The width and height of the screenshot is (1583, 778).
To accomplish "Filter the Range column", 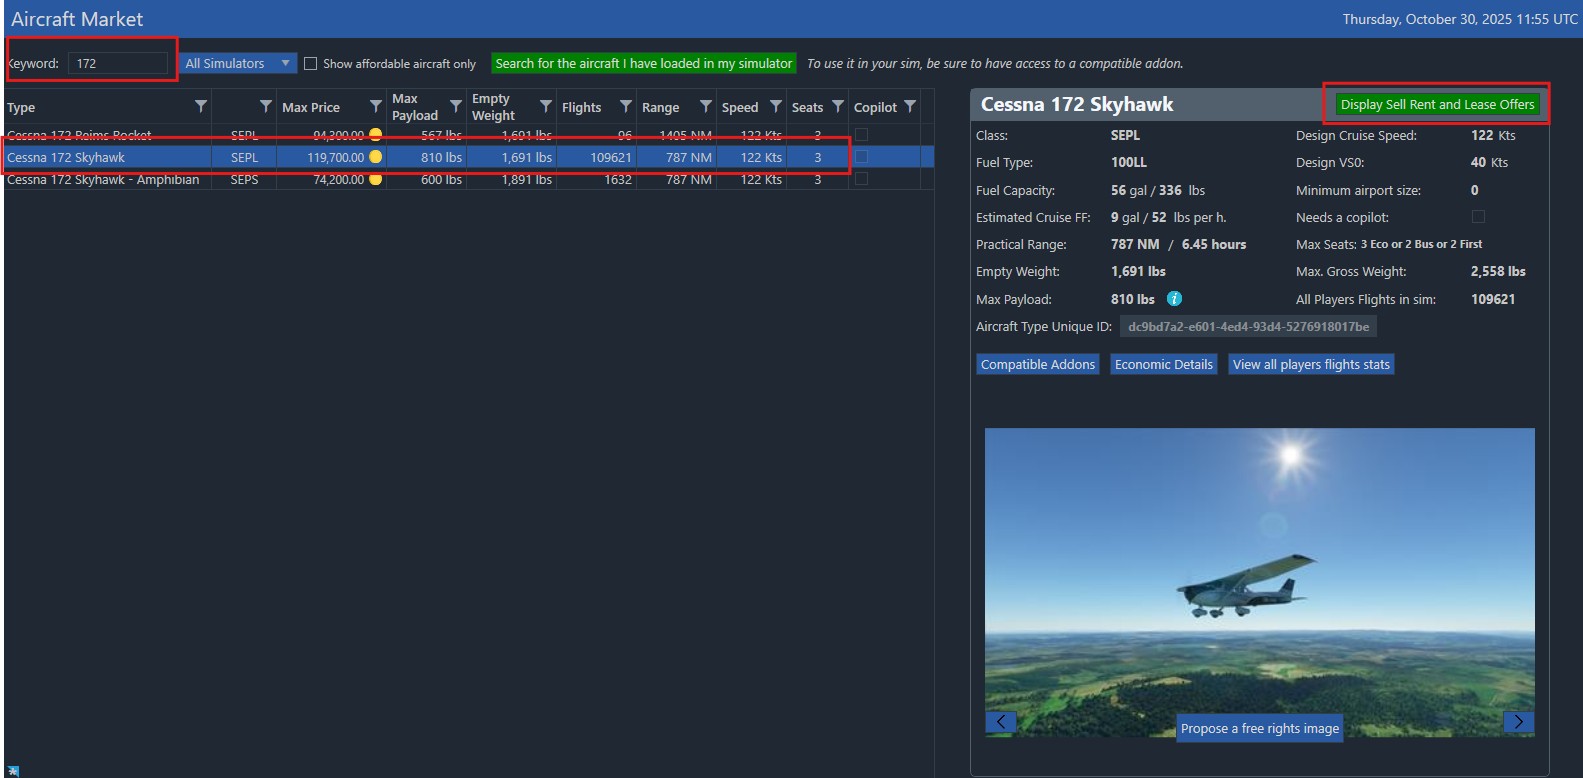I will pyautogui.click(x=706, y=106).
